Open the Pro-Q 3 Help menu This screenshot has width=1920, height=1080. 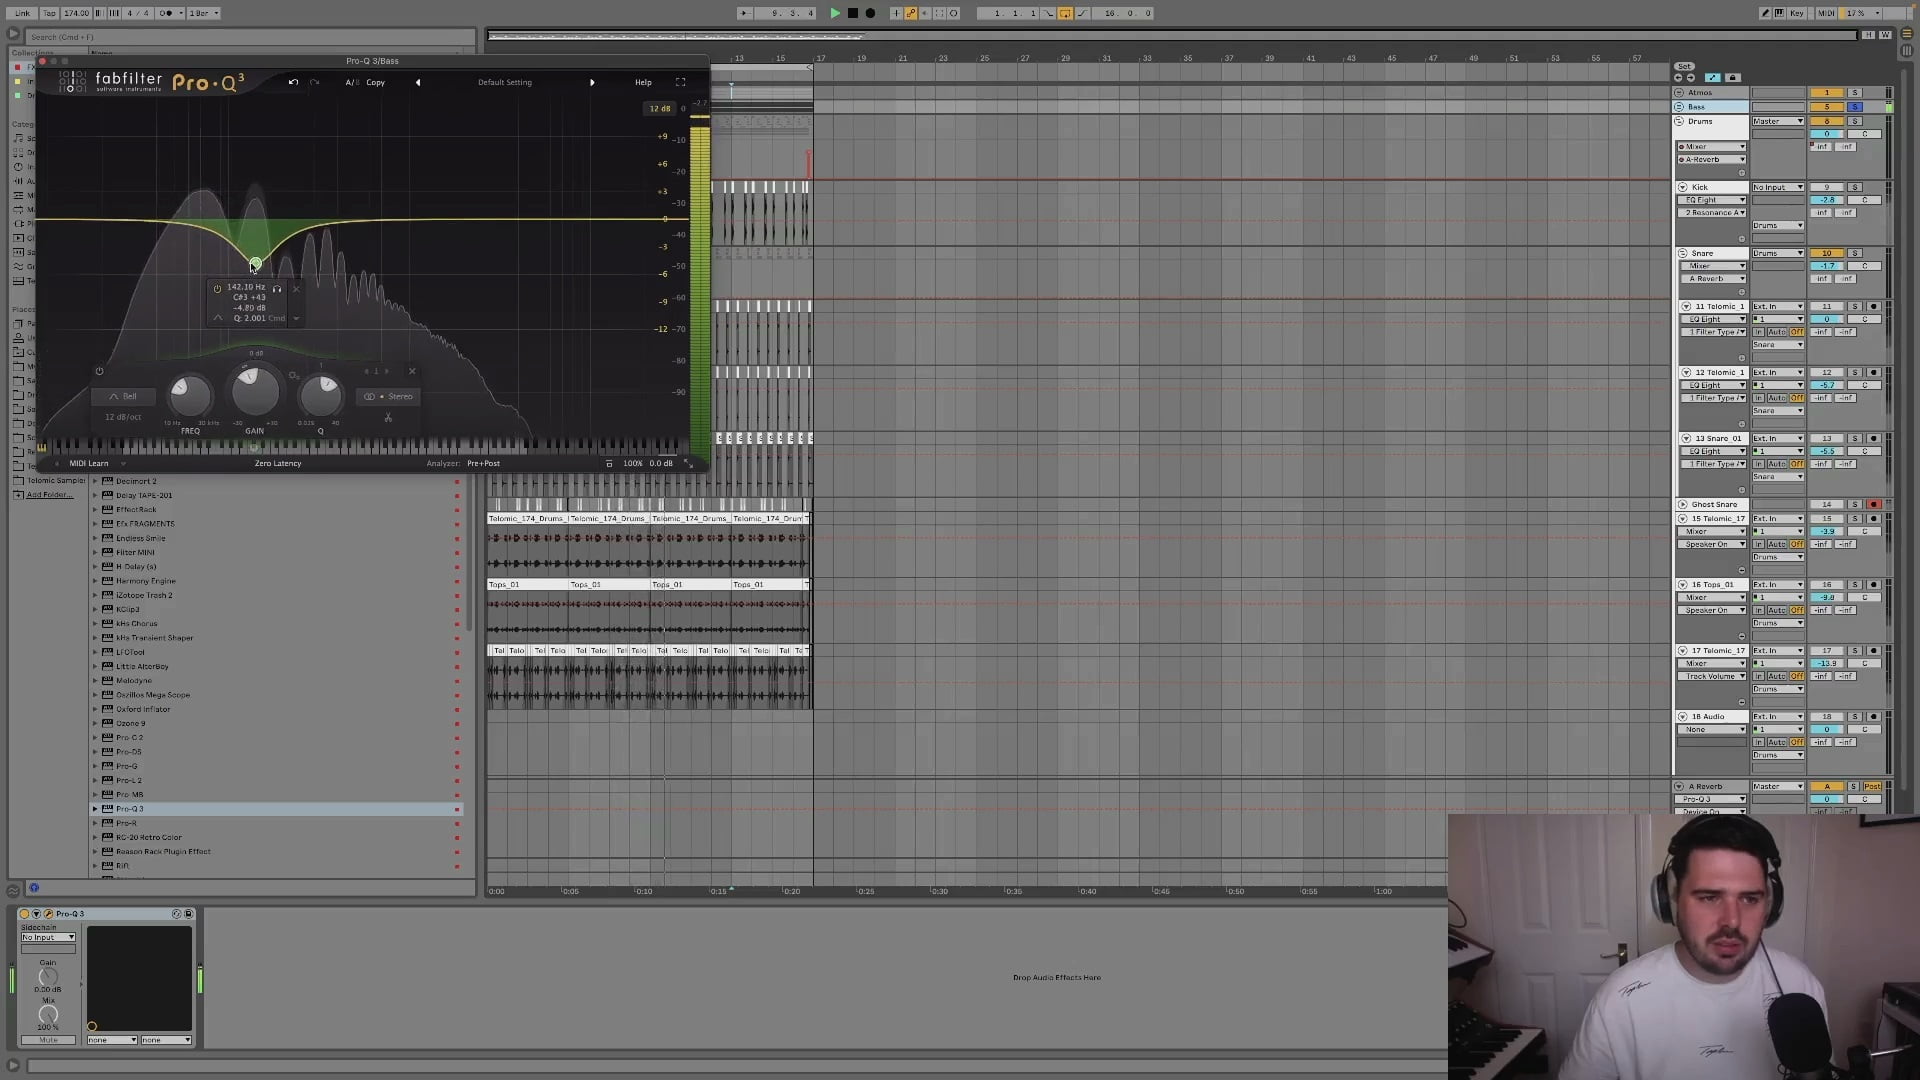coord(643,82)
